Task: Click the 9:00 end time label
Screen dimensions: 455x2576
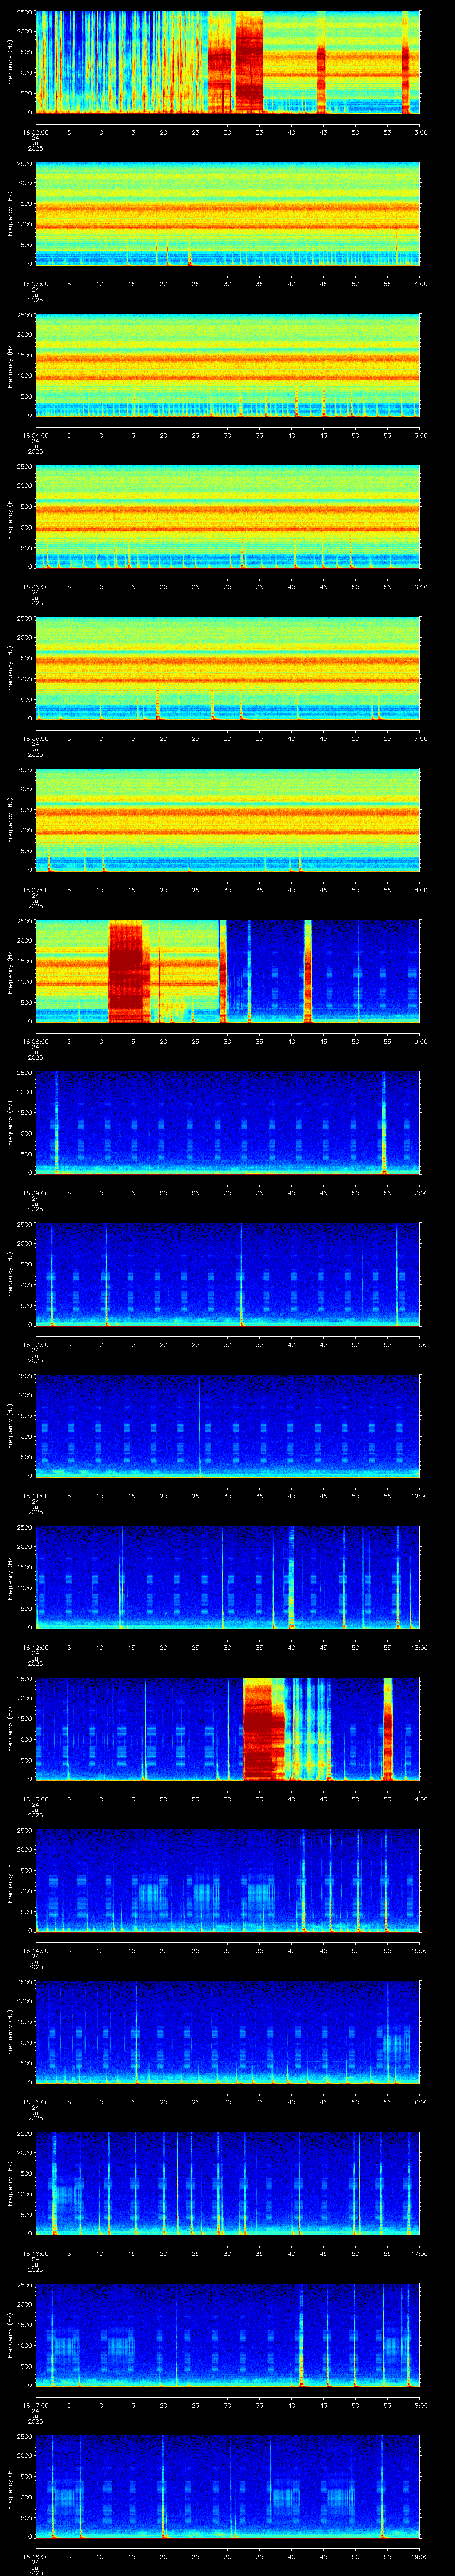Action: pyautogui.click(x=421, y=1042)
